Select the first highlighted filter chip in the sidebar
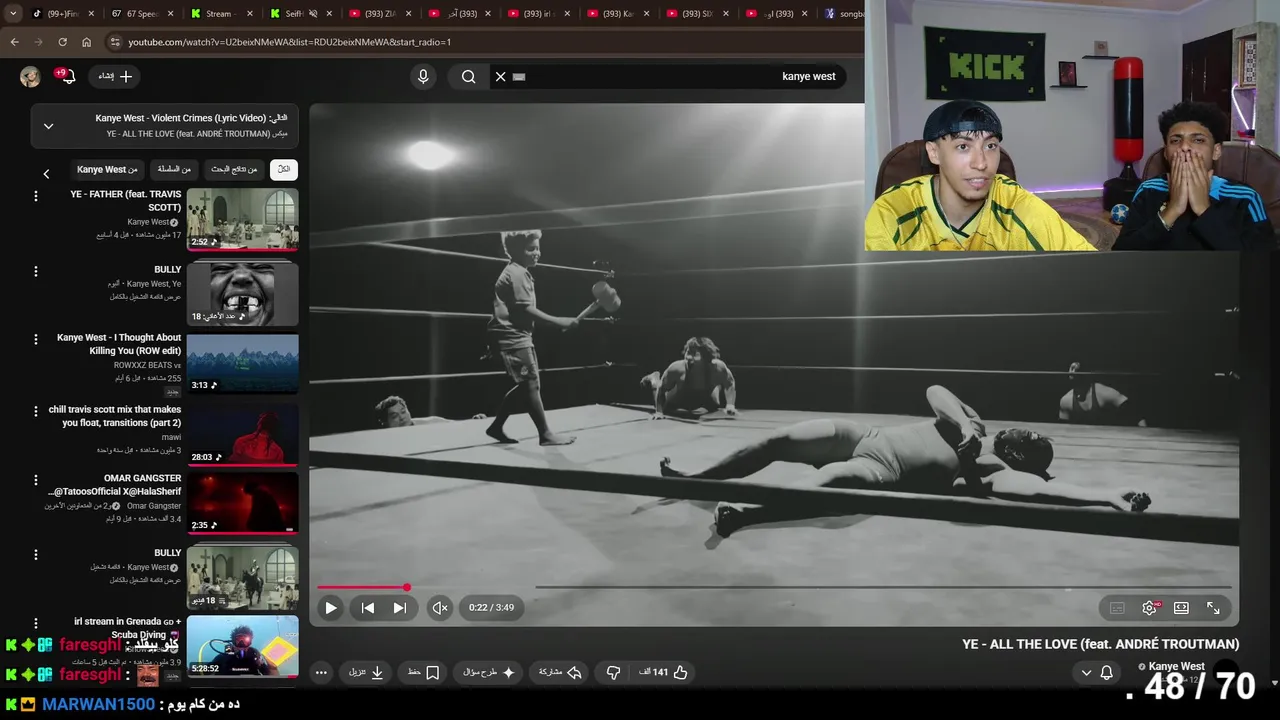Image resolution: width=1280 pixels, height=720 pixels. pyautogui.click(x=284, y=170)
